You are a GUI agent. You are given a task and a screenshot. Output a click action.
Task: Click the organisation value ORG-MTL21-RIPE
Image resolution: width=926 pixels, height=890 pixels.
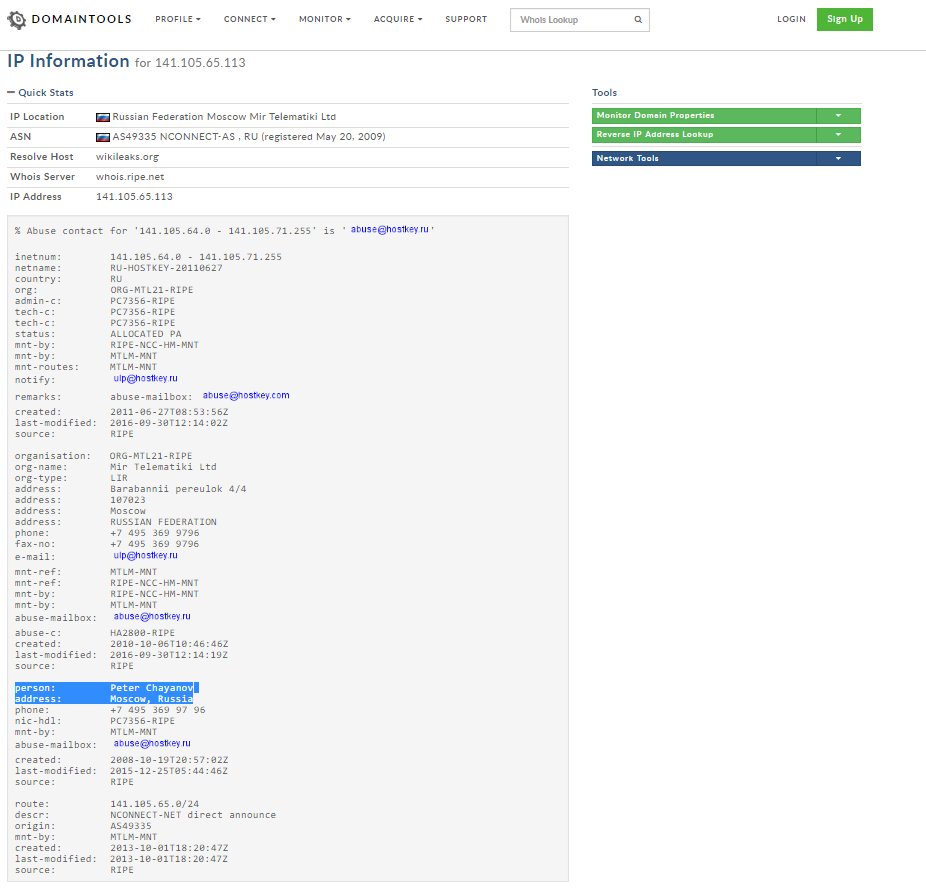(x=151, y=456)
